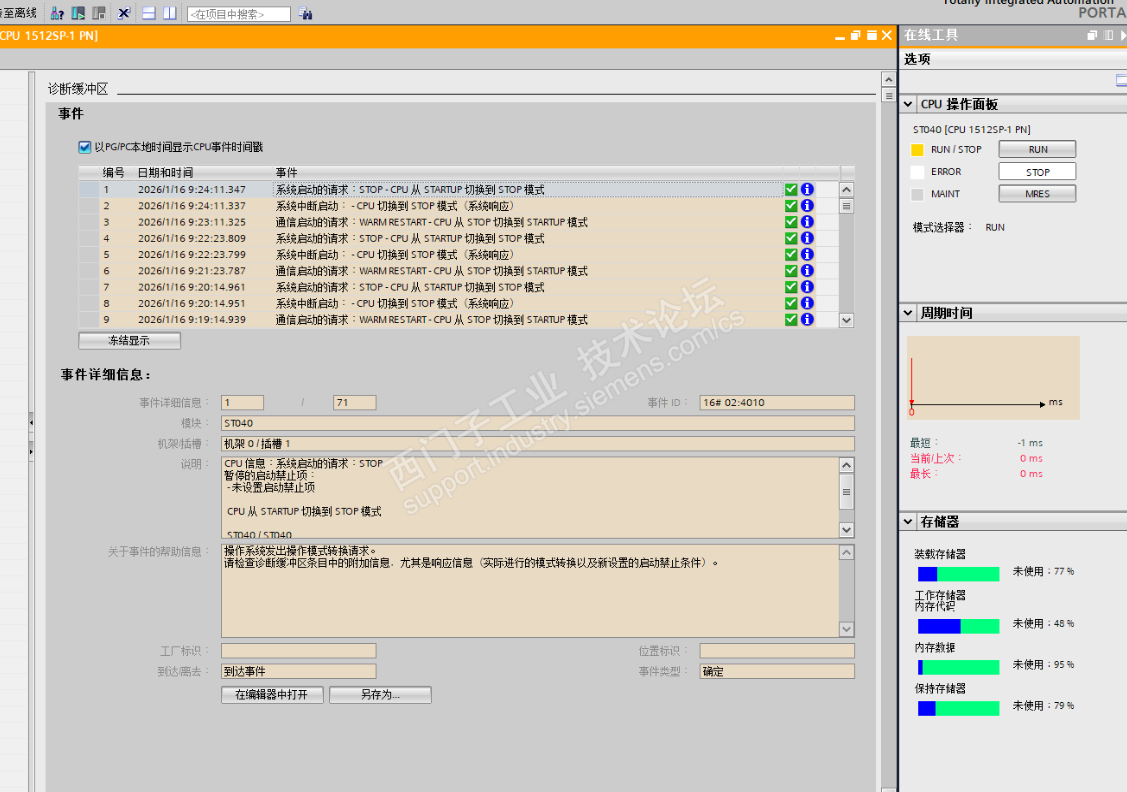Click the column layout icon in 在线工具 header
Viewport: 1127px width, 792px height.
point(1108,34)
